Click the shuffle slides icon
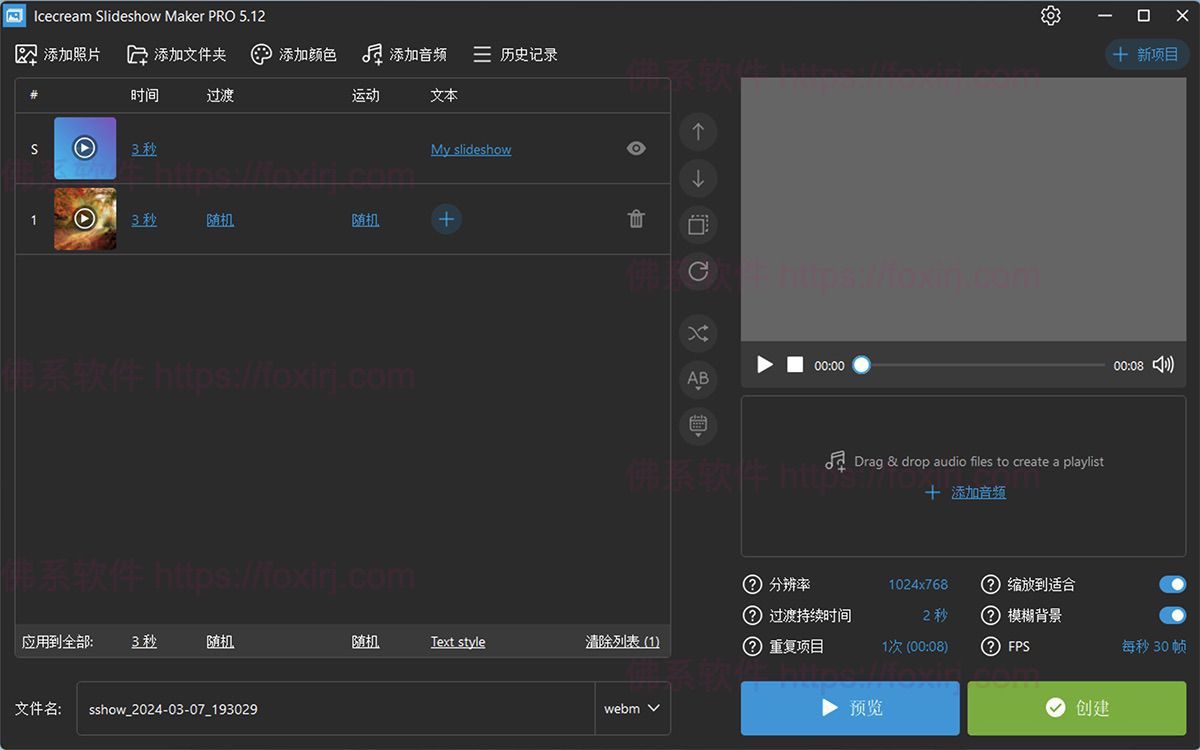 coord(698,333)
